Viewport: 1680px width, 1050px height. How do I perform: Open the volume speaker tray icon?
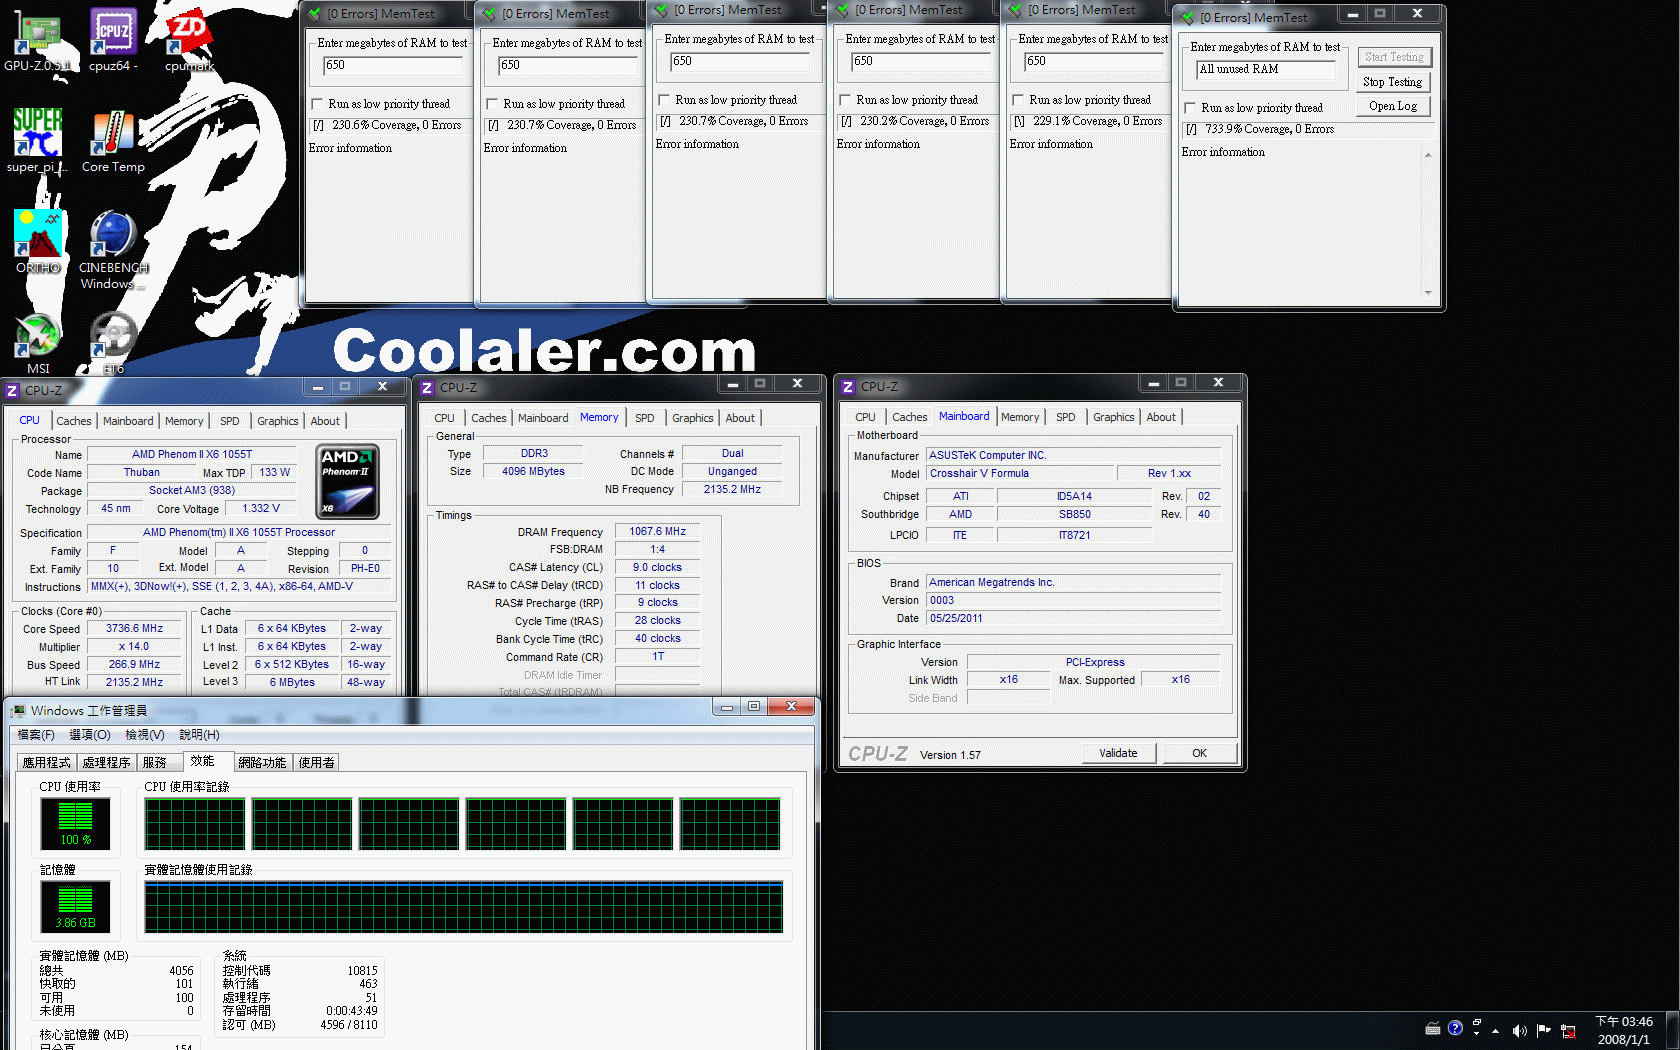[x=1519, y=1030]
